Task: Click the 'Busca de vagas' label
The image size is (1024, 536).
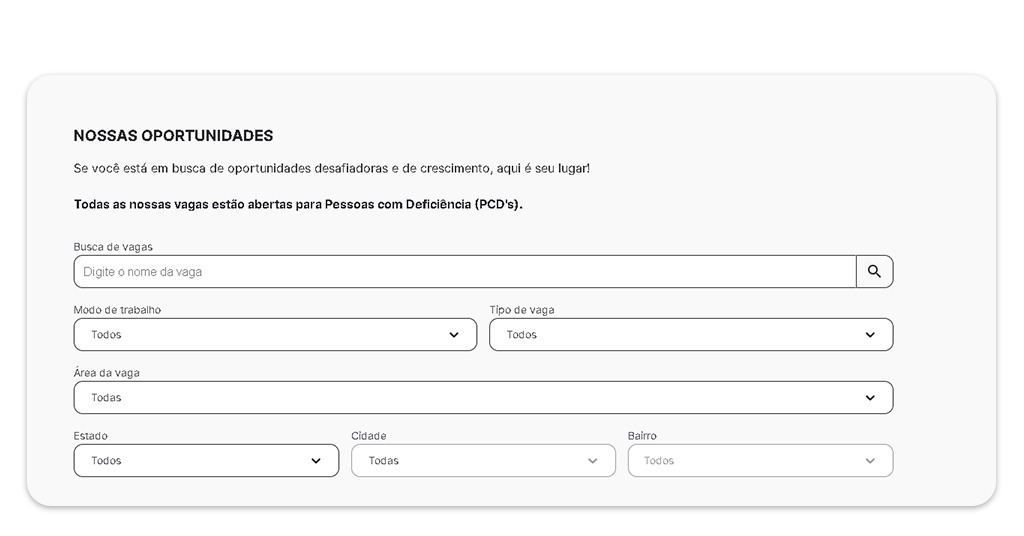Action: (x=113, y=247)
